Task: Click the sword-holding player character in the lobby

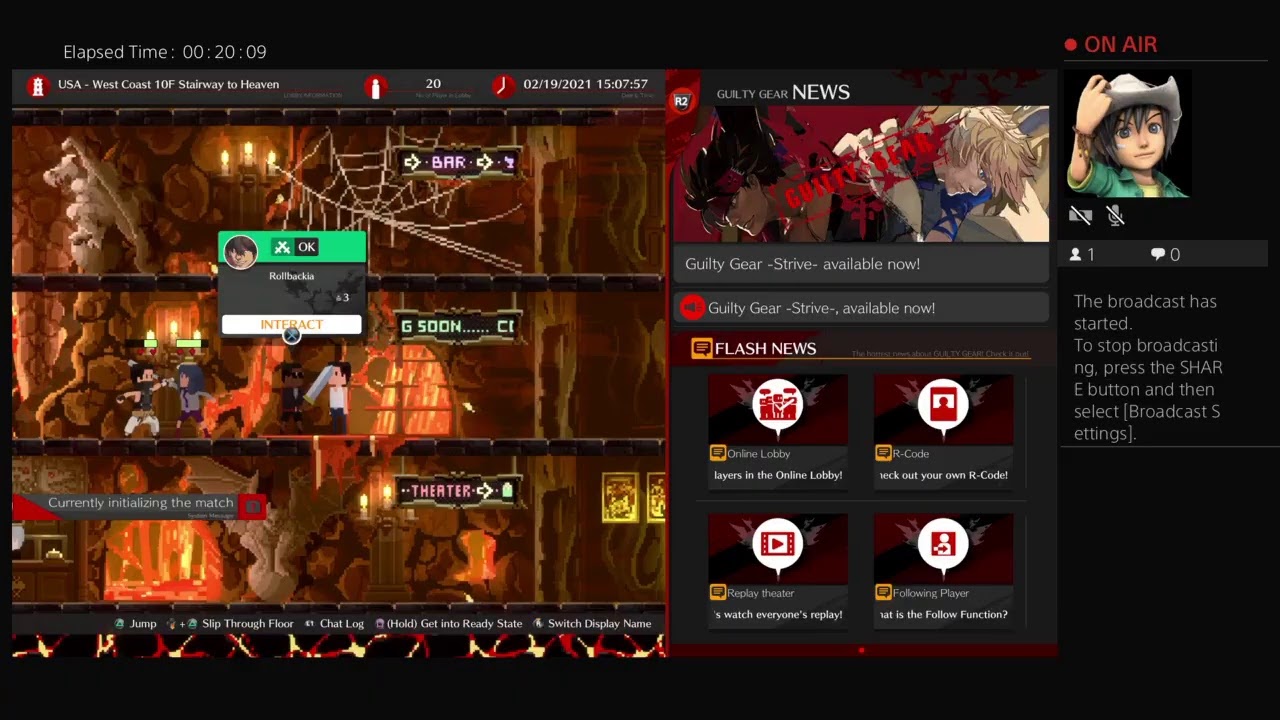Action: [336, 395]
